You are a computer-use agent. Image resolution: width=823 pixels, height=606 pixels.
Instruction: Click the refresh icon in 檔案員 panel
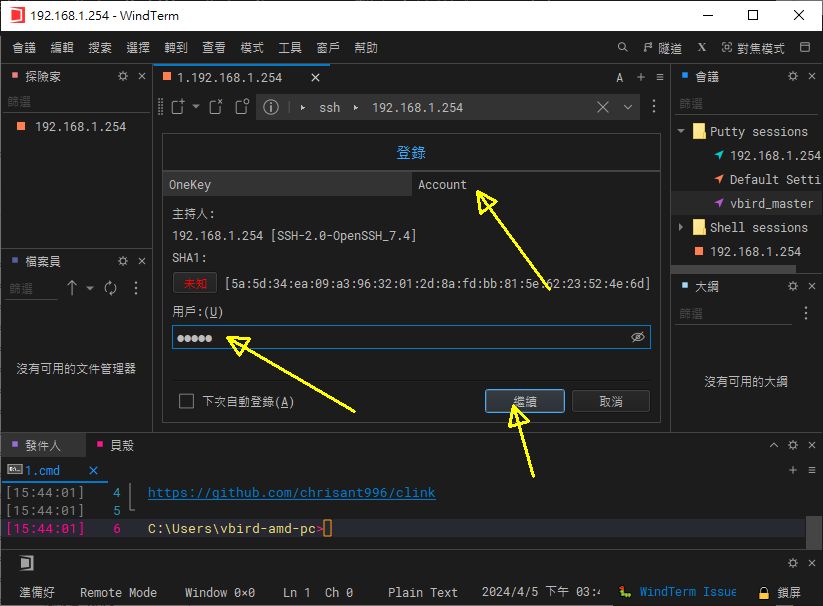110,288
